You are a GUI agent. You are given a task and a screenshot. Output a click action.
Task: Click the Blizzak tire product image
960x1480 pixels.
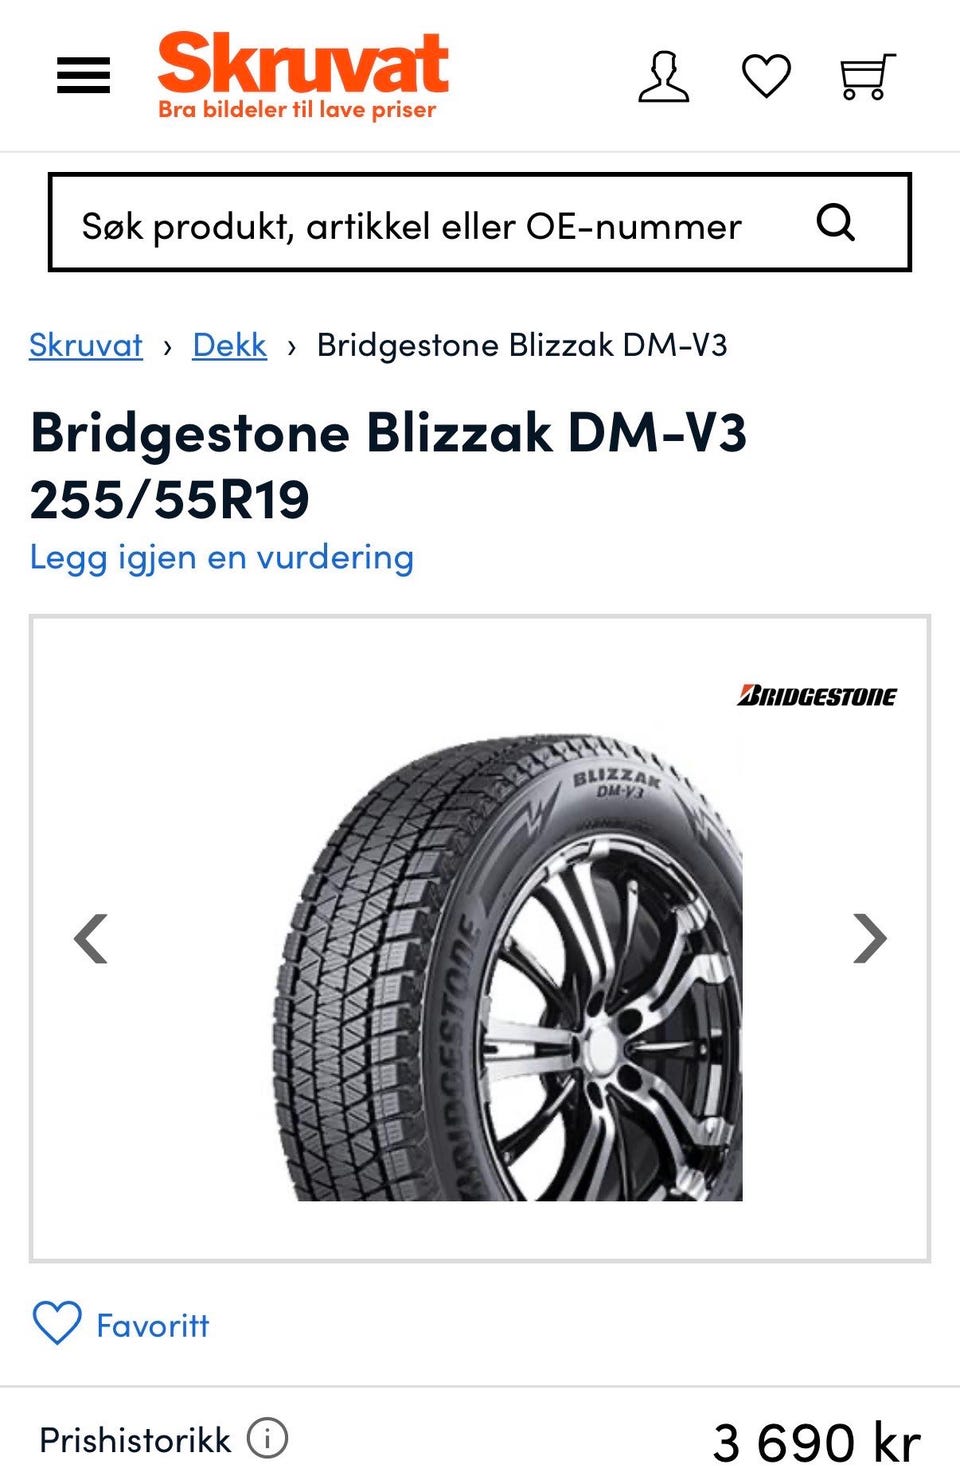coord(508,966)
